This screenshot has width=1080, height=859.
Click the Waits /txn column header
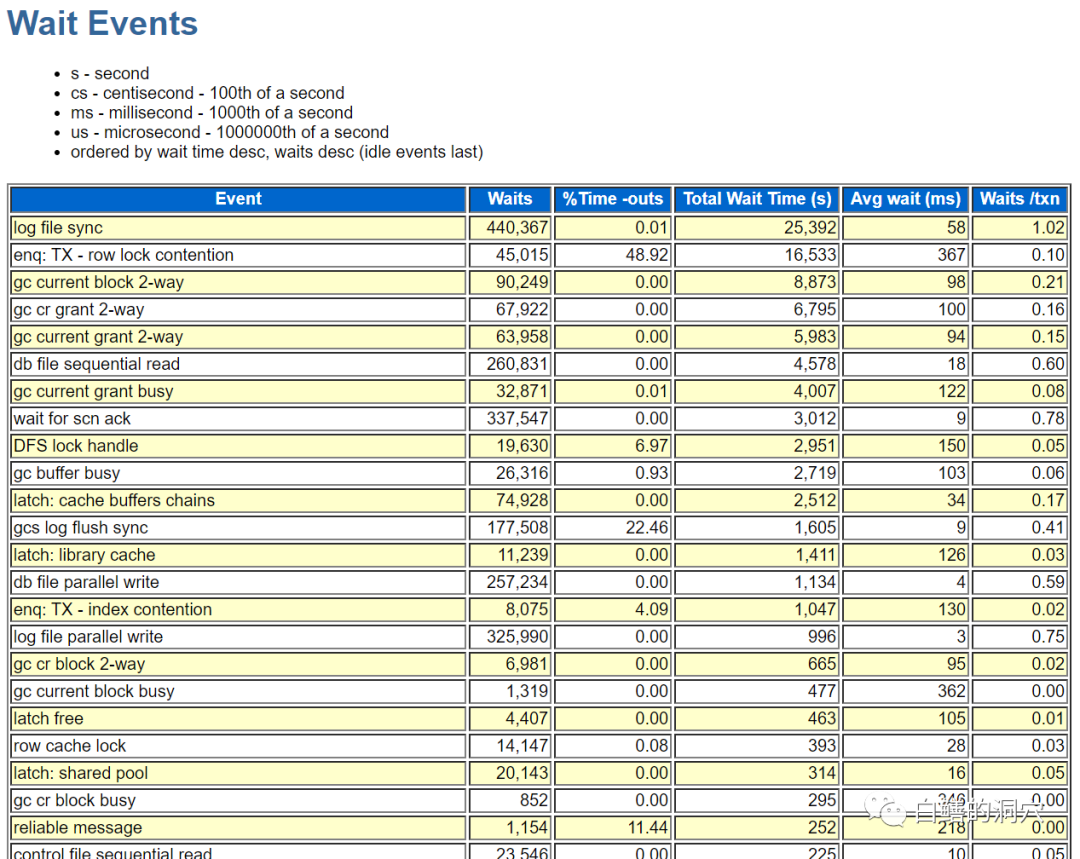1019,199
